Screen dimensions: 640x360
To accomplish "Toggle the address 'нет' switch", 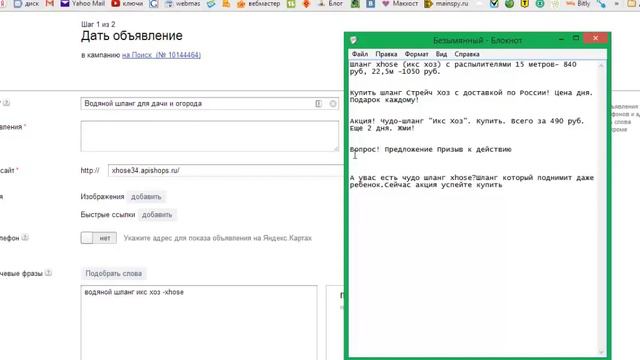I will [99, 238].
